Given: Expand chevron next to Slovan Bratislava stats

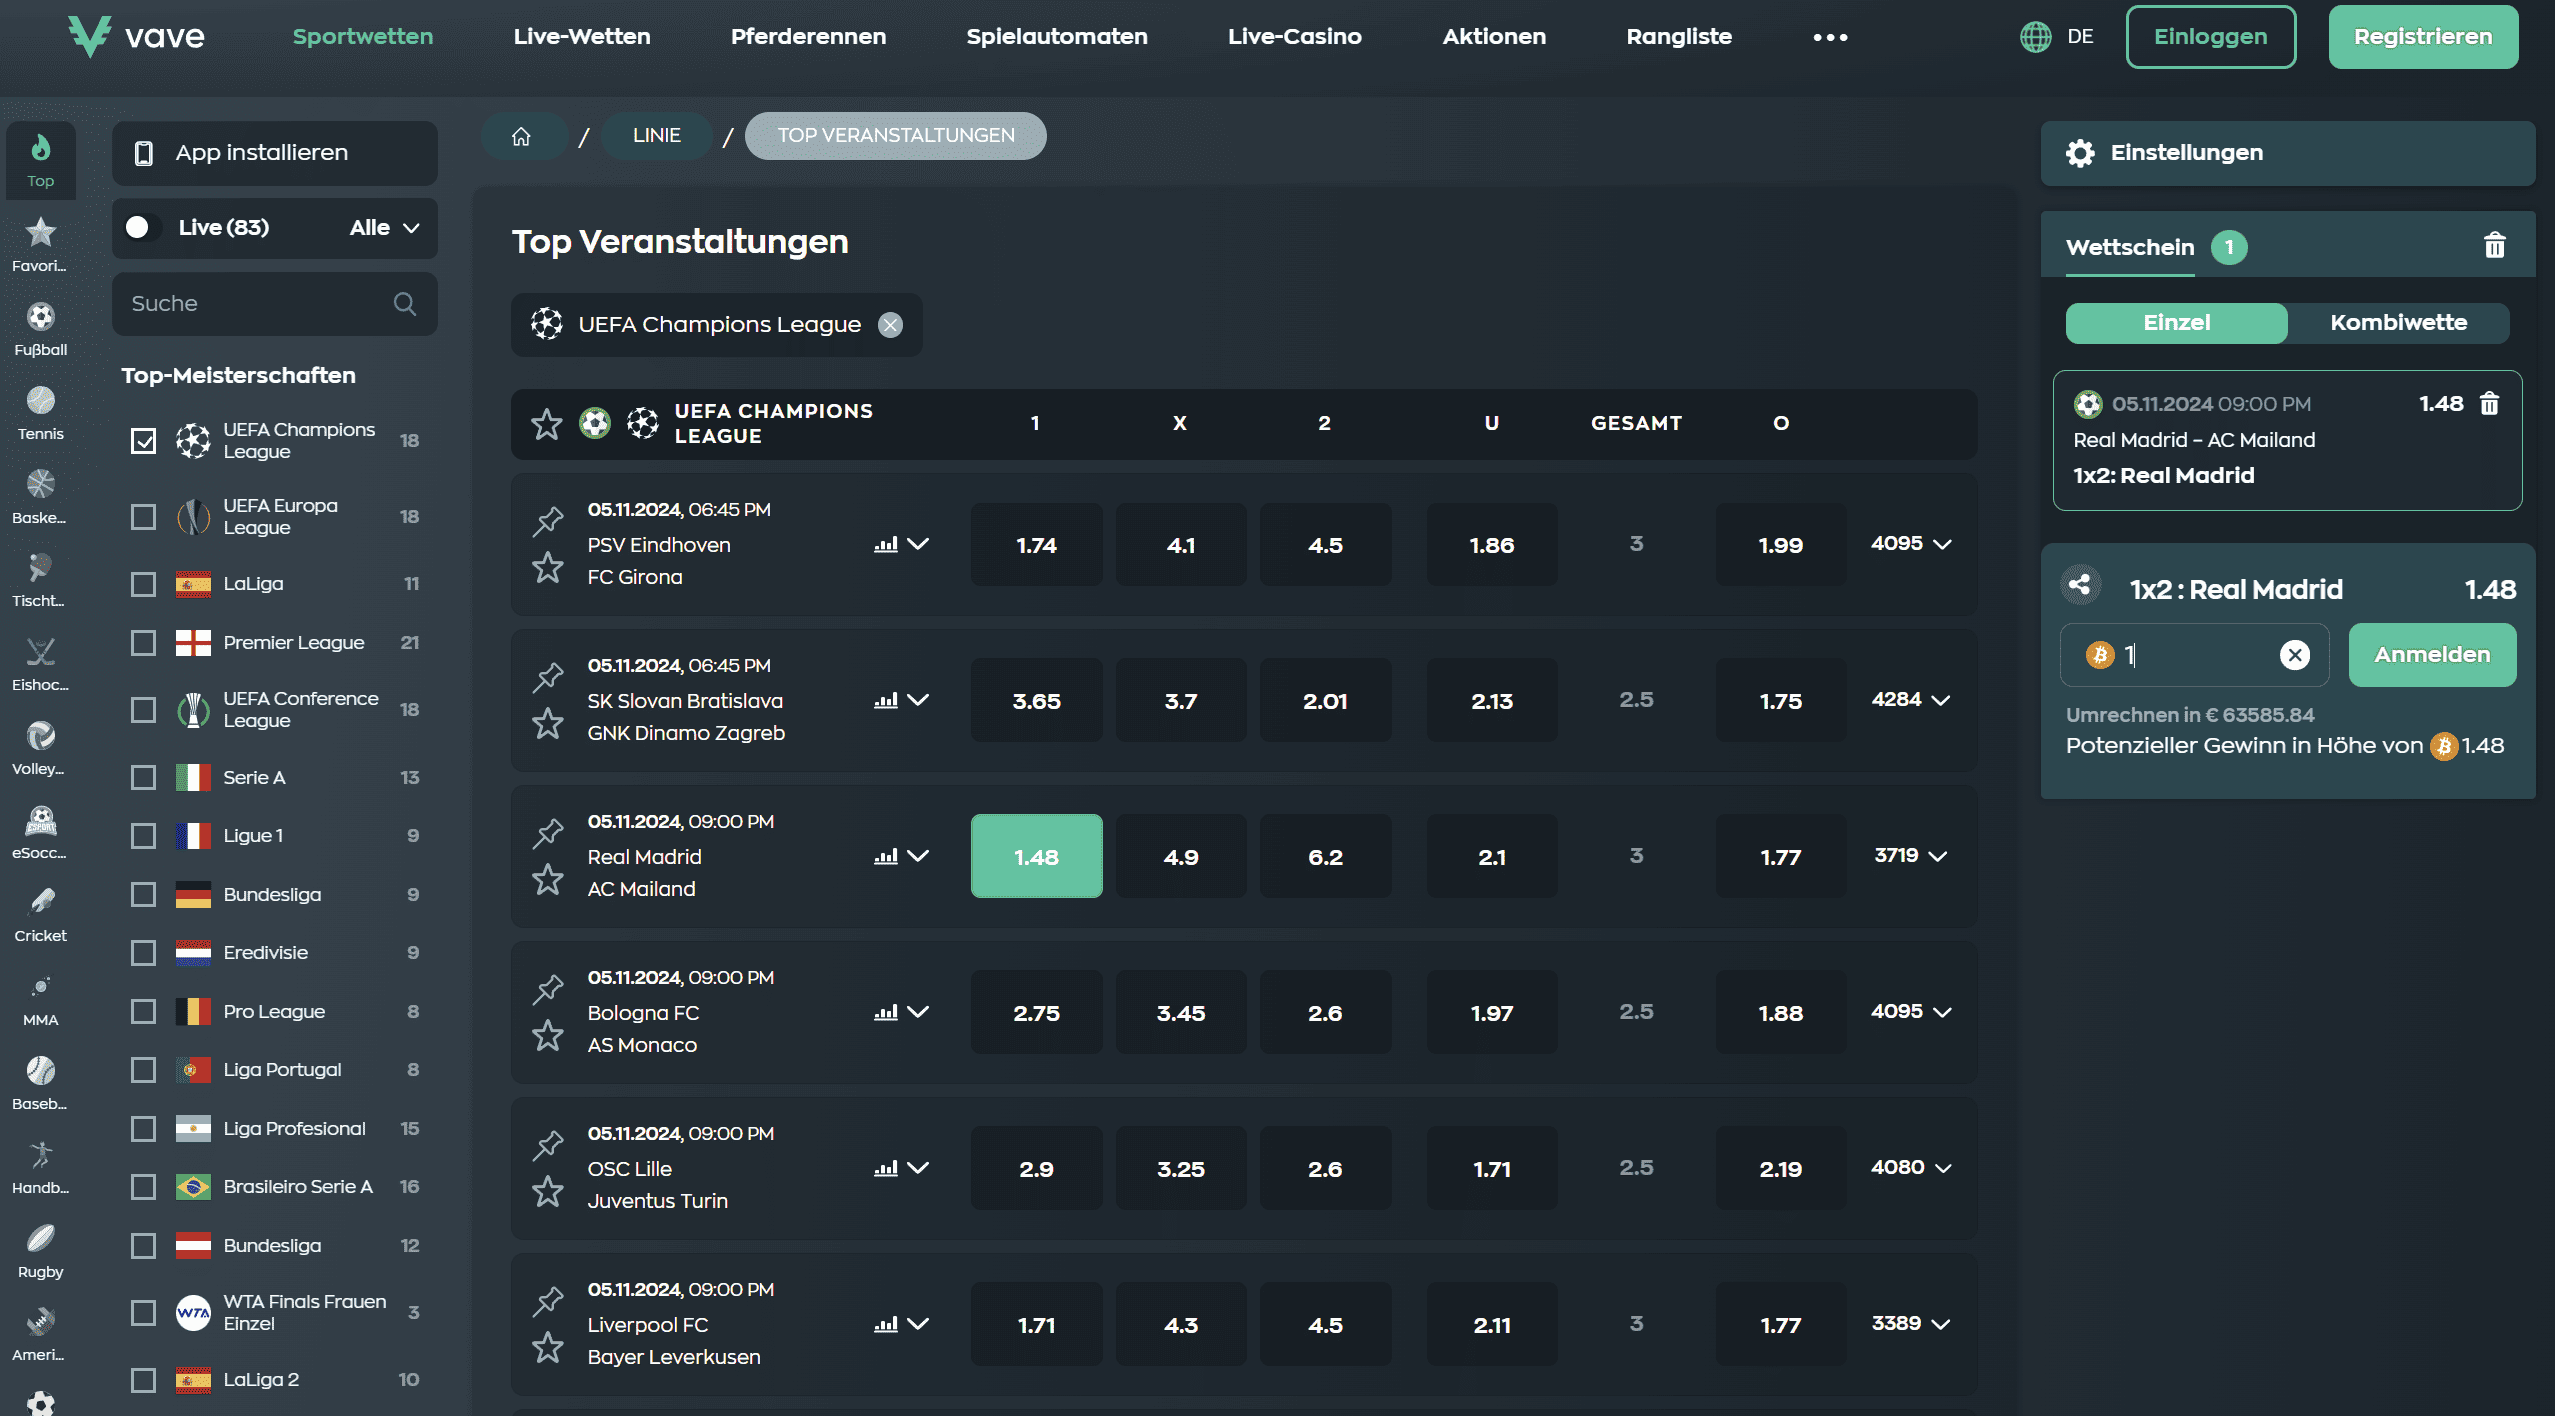Looking at the screenshot, I should click(918, 700).
